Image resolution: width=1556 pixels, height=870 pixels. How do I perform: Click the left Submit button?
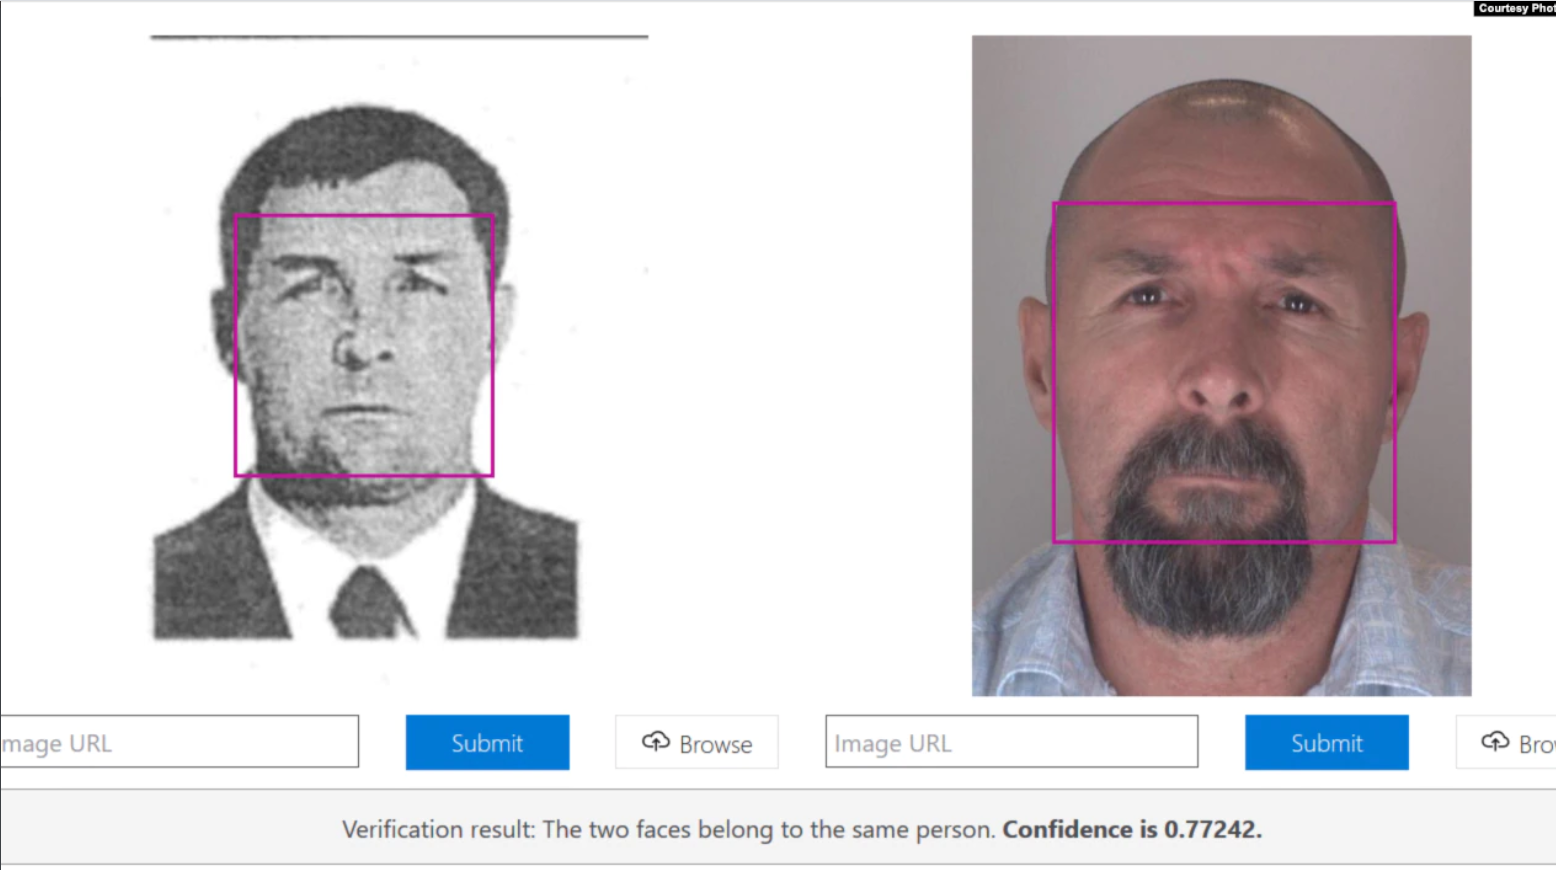tap(487, 742)
